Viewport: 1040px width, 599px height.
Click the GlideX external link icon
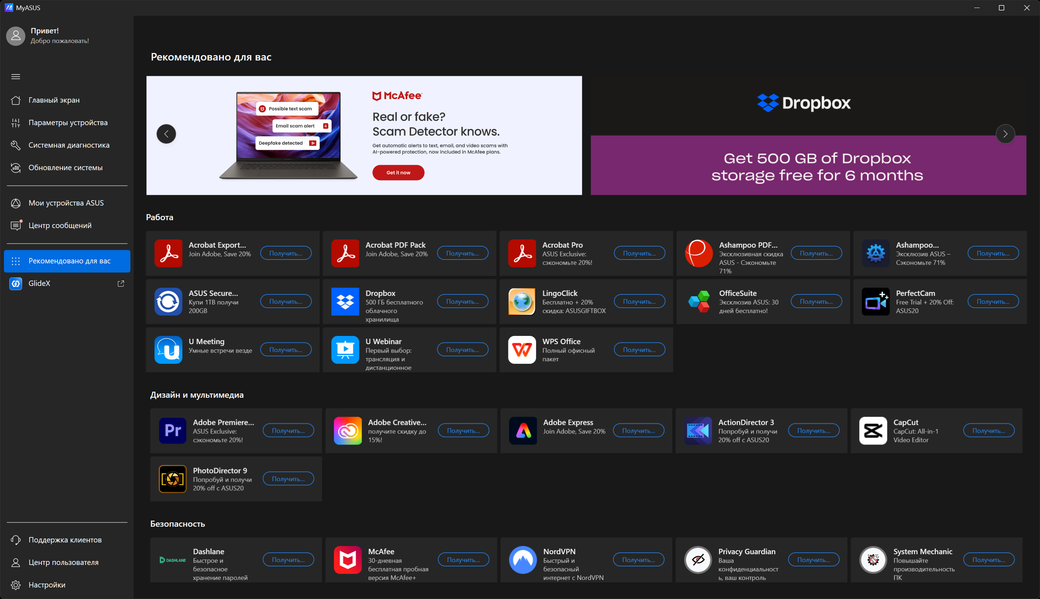point(121,283)
